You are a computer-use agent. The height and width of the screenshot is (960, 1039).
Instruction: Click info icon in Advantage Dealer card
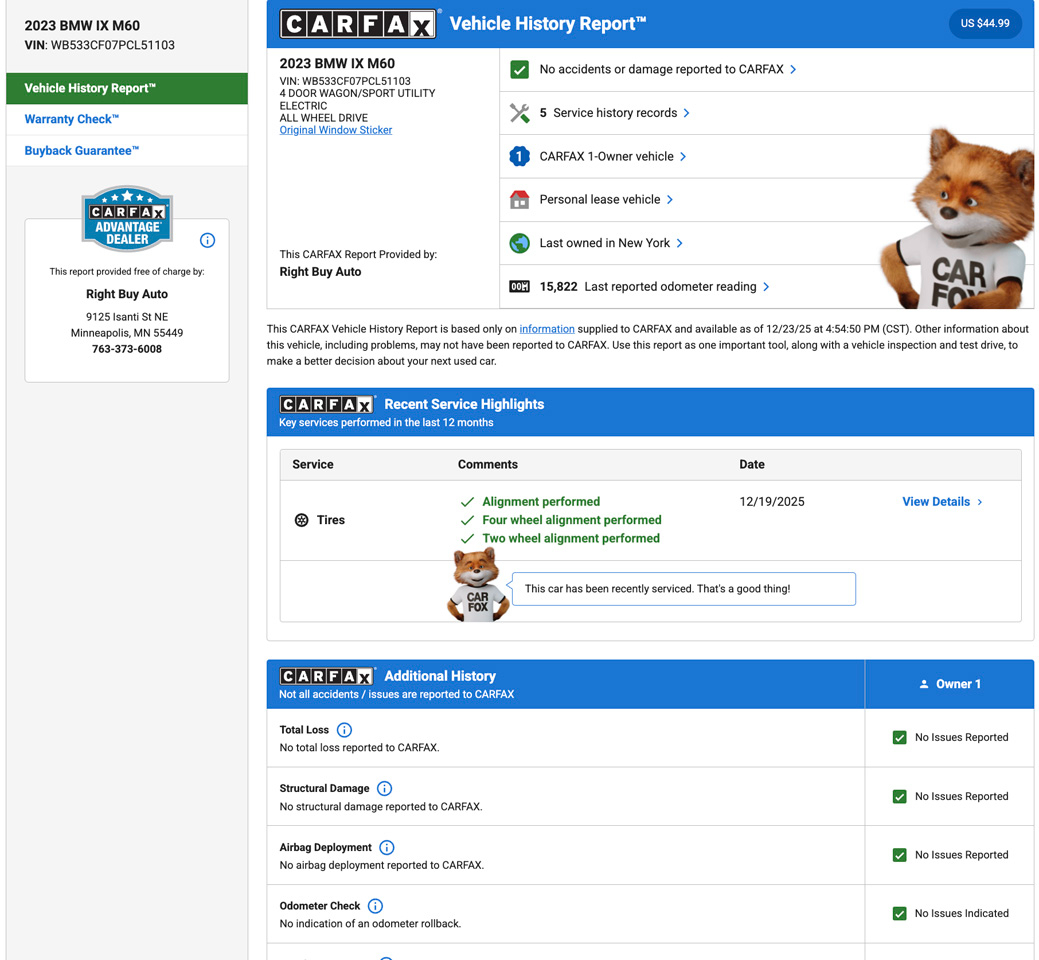coord(207,240)
